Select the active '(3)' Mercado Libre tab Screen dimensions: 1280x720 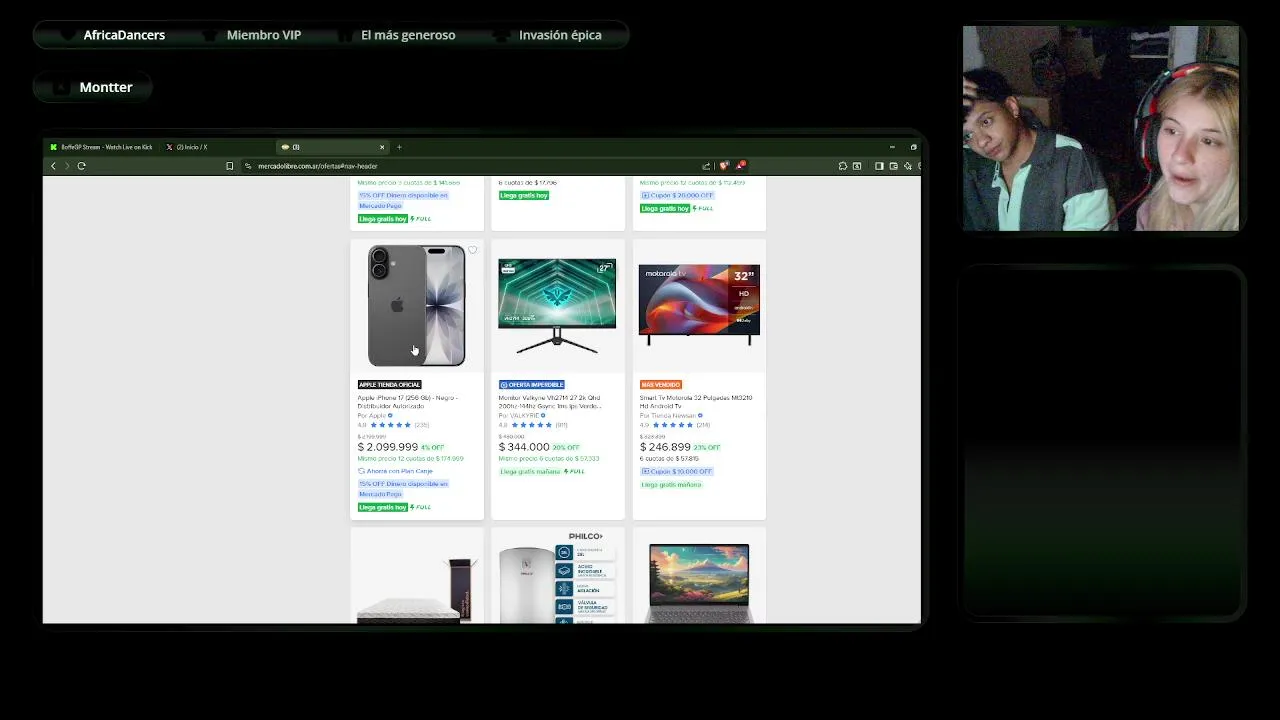pyautogui.click(x=330, y=147)
